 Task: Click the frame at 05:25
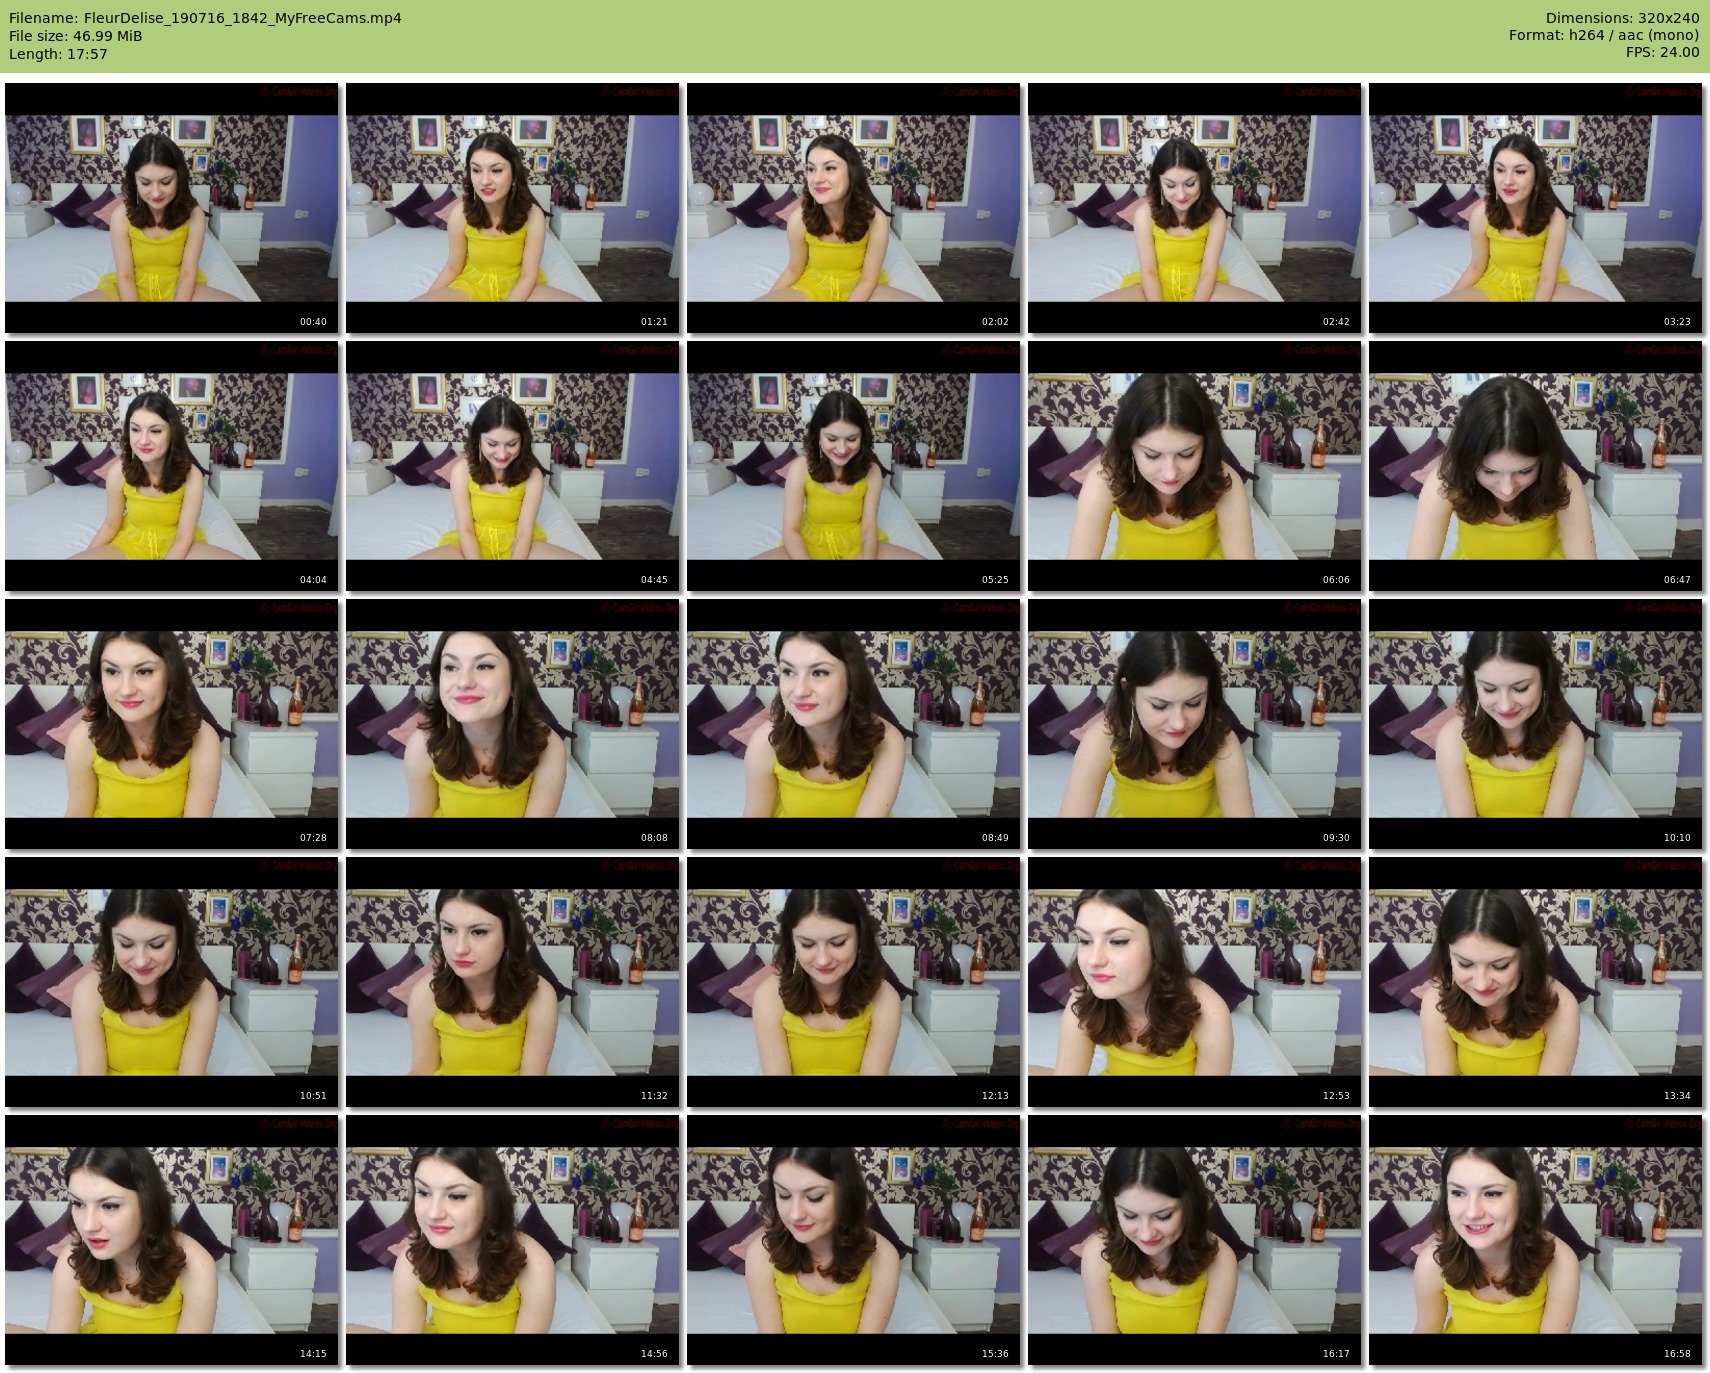[853, 466]
